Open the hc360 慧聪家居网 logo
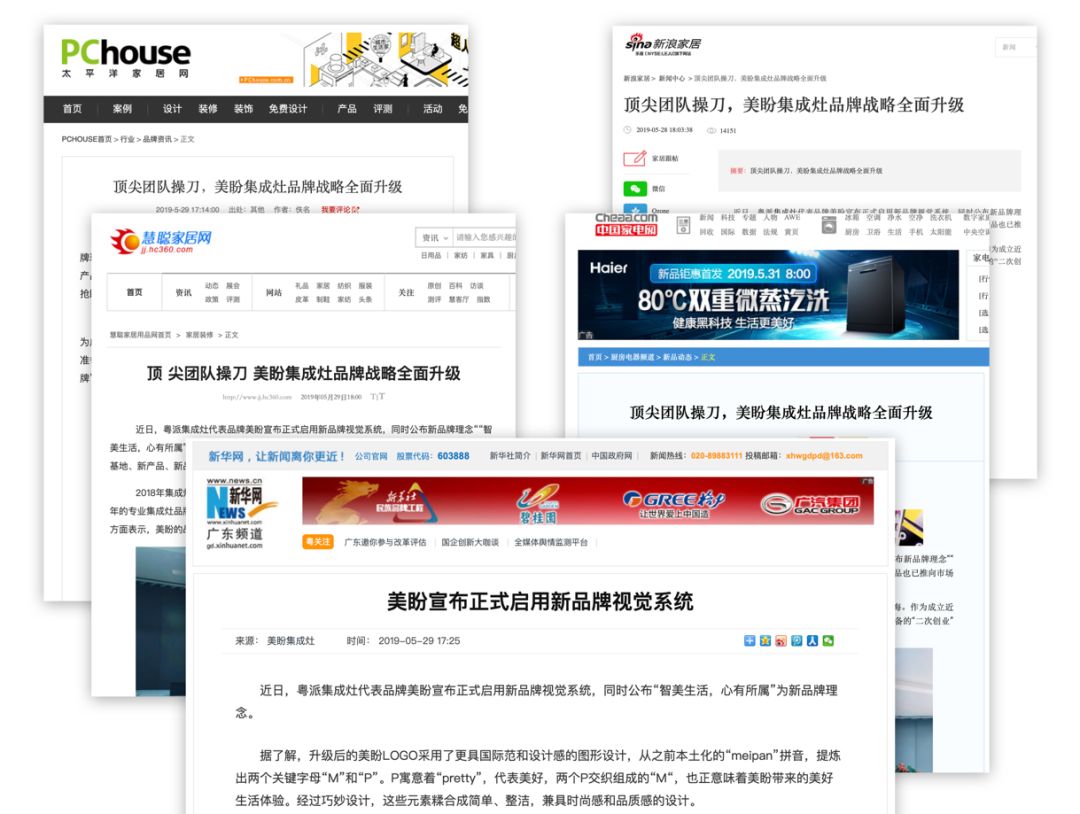This screenshot has height=814, width=1080. [161, 241]
